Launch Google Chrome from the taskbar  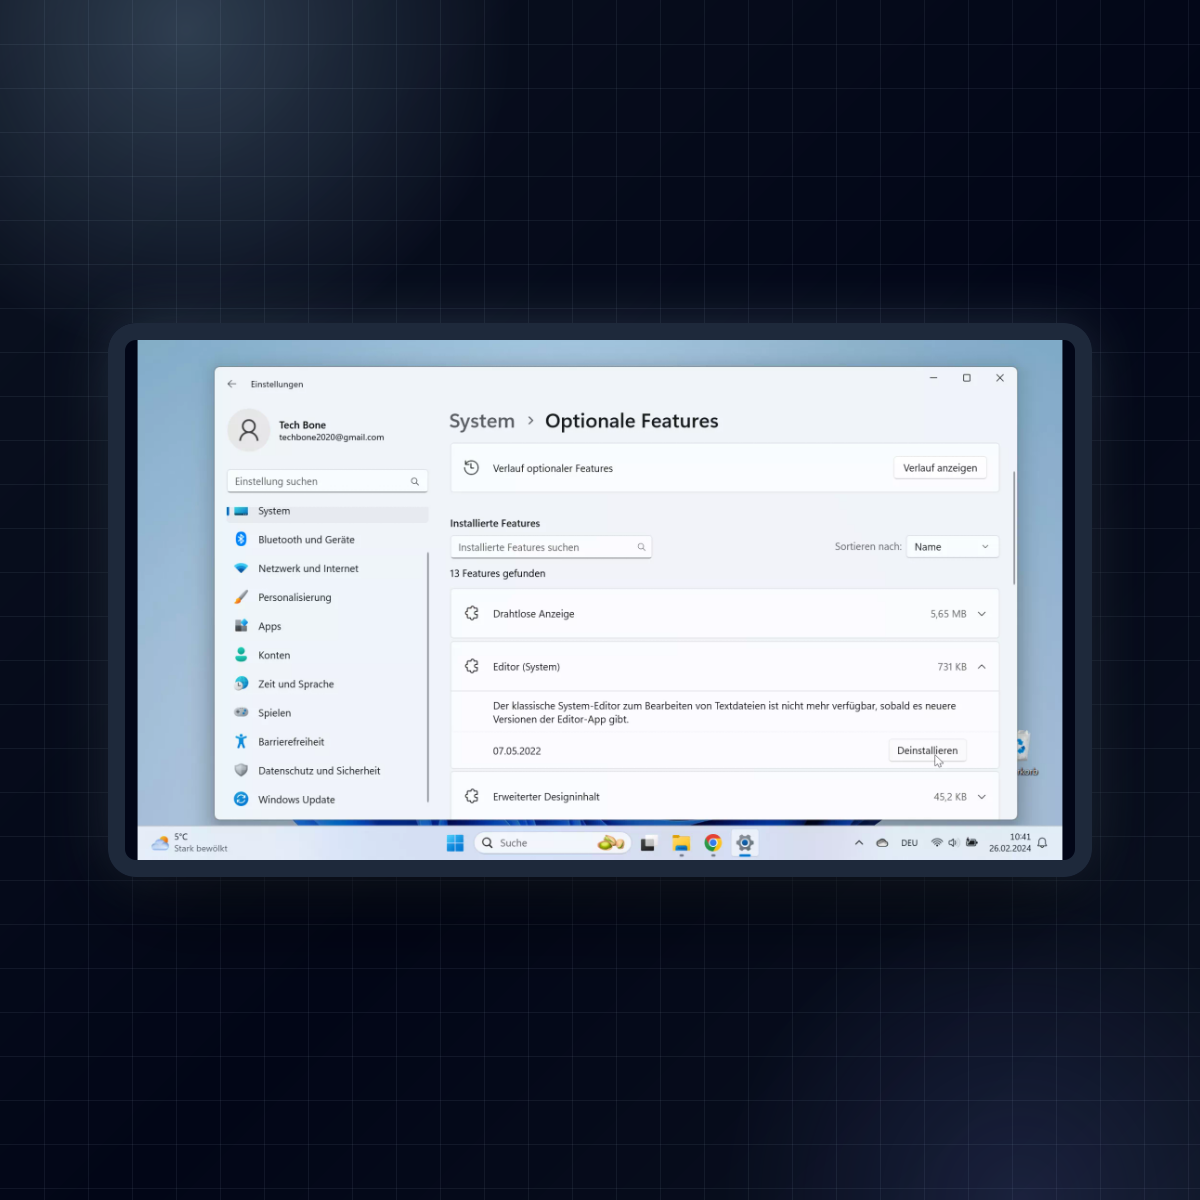pyautogui.click(x=713, y=843)
